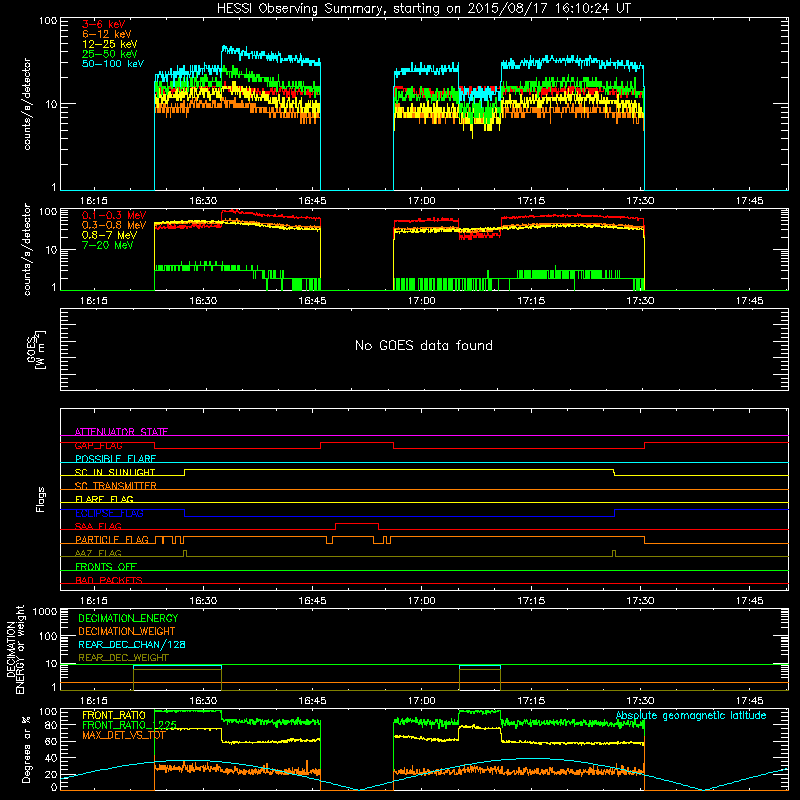Click the HESSI Observing Summary title text

click(423, 9)
